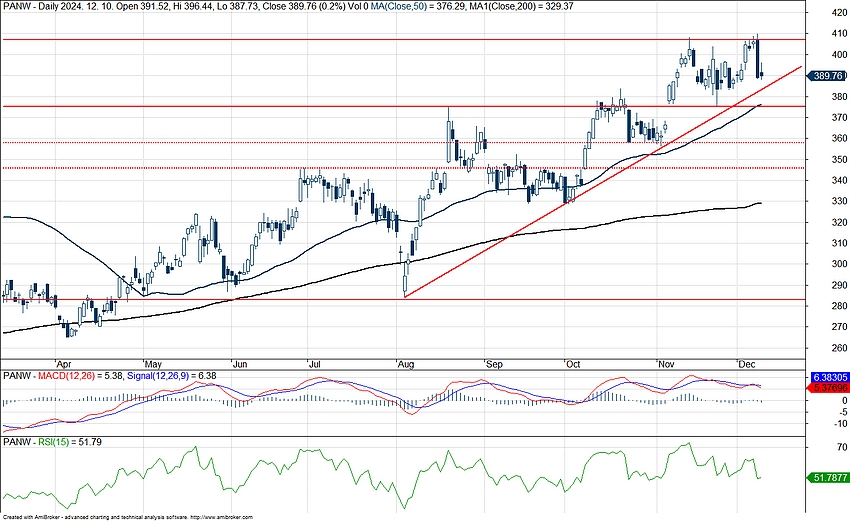Image resolution: width=850 pixels, height=521 pixels.
Task: Click the 330 price axis label
Action: tap(839, 201)
